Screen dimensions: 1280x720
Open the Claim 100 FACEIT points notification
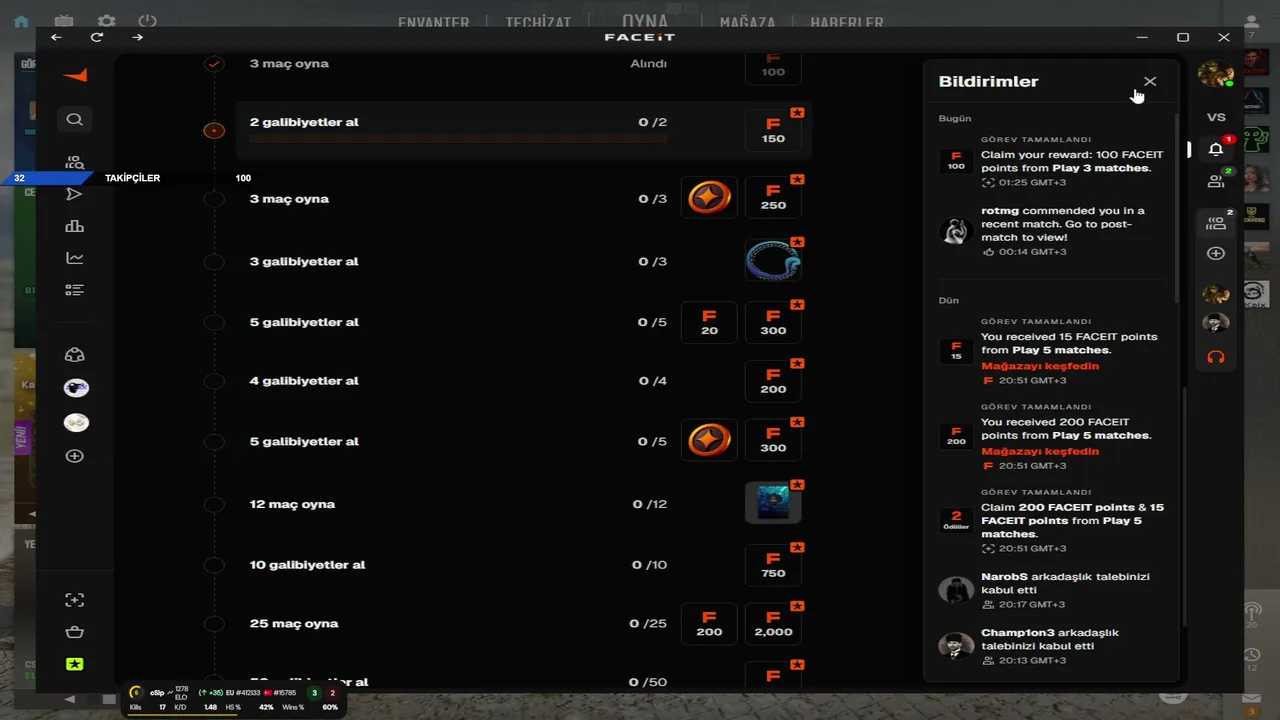[1053, 161]
